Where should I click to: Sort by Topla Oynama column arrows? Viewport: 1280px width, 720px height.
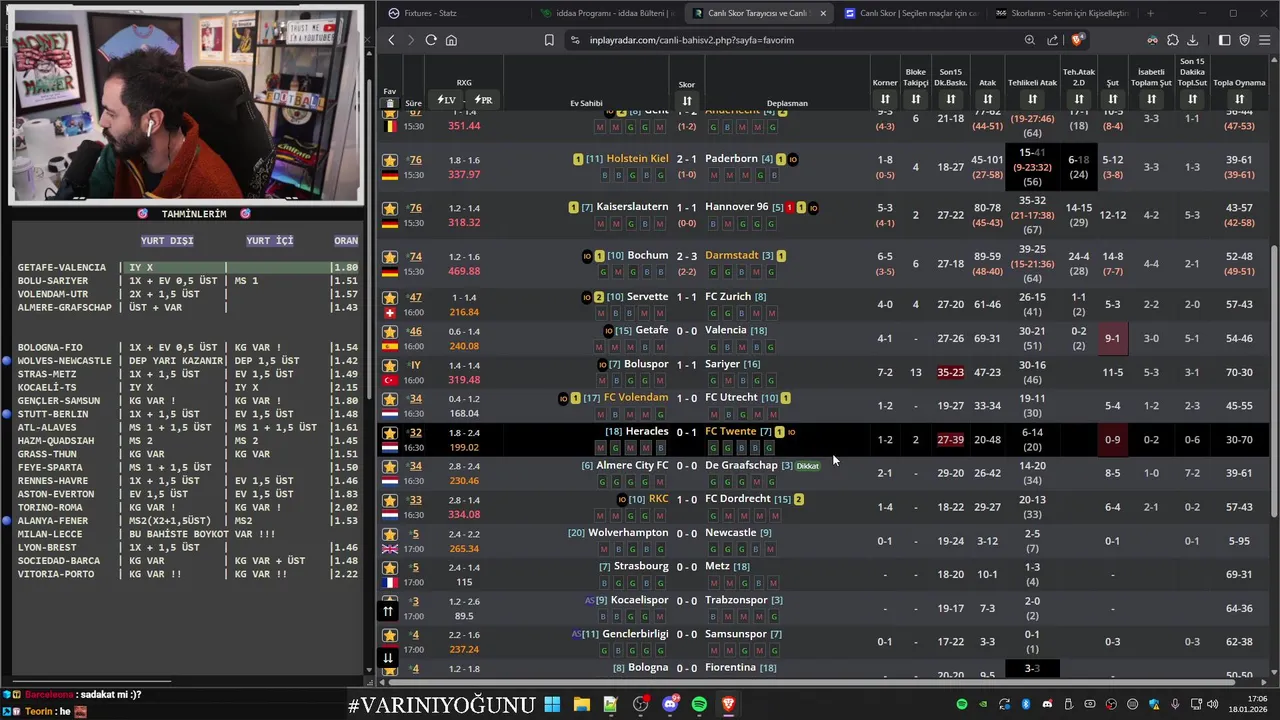1239,99
